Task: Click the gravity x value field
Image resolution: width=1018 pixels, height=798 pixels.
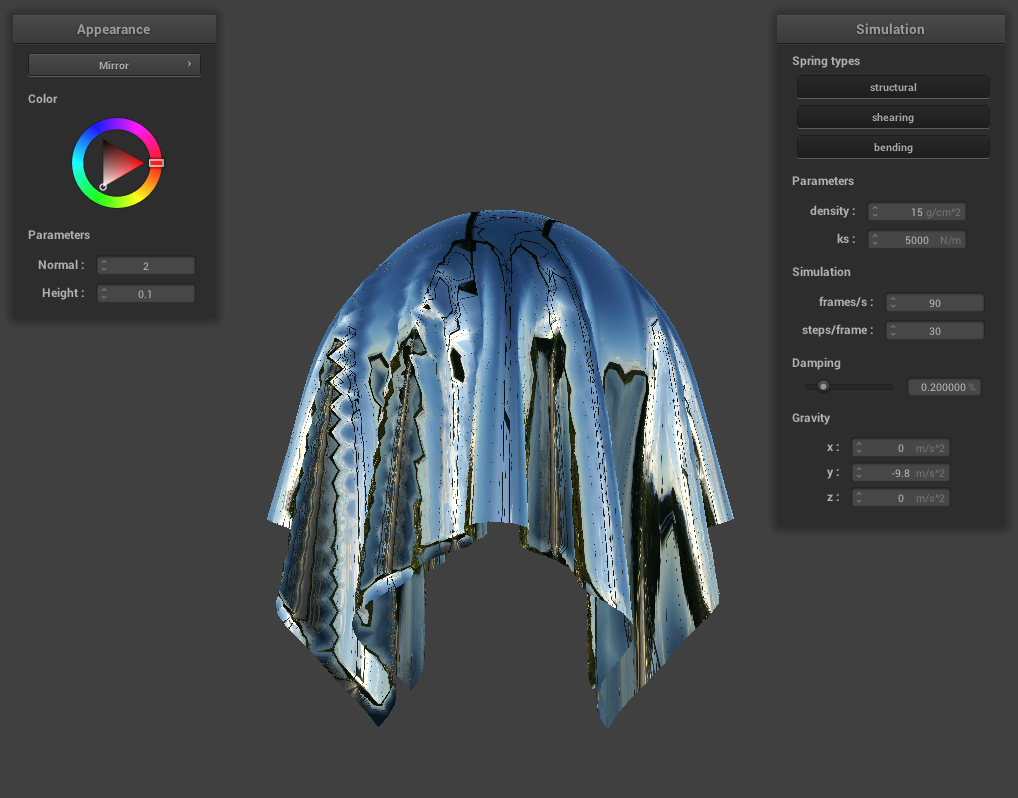Action: [x=900, y=448]
